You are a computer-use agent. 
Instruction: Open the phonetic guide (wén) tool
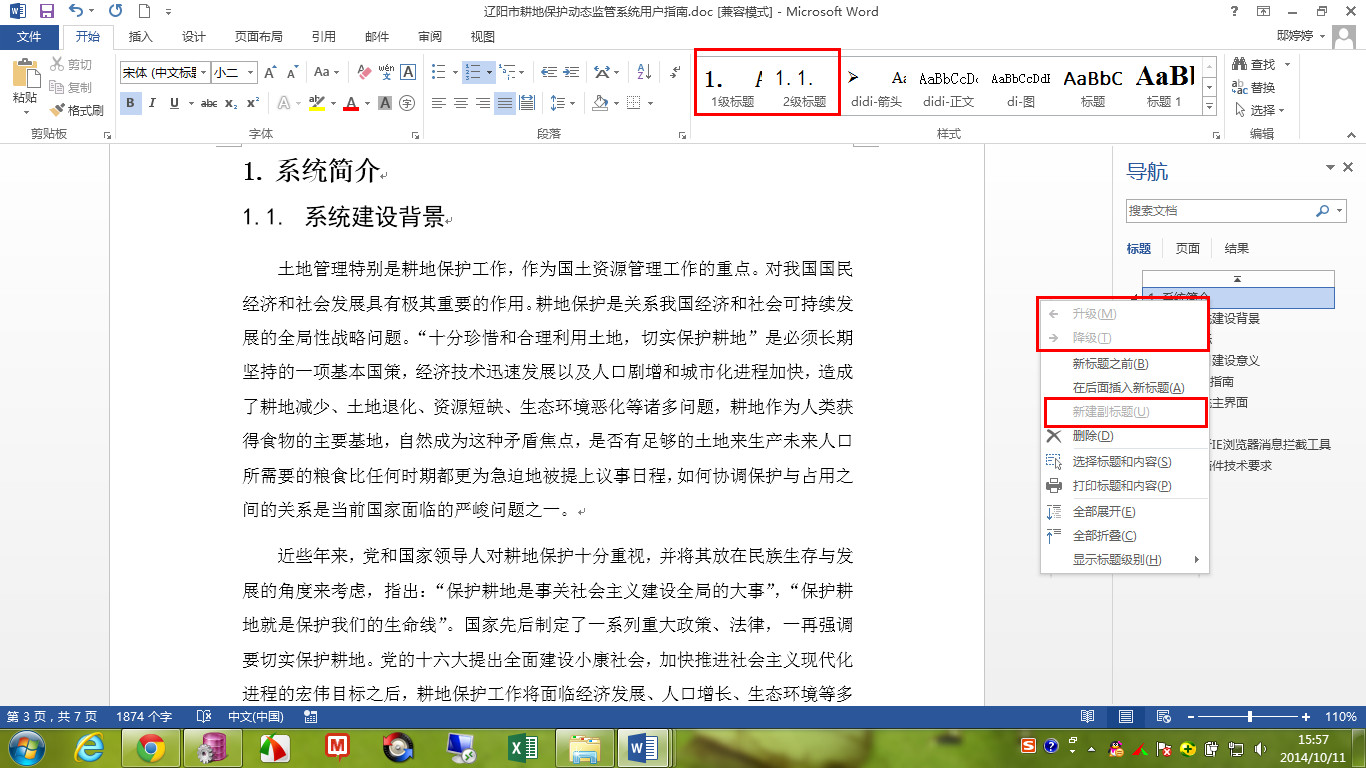pyautogui.click(x=386, y=73)
